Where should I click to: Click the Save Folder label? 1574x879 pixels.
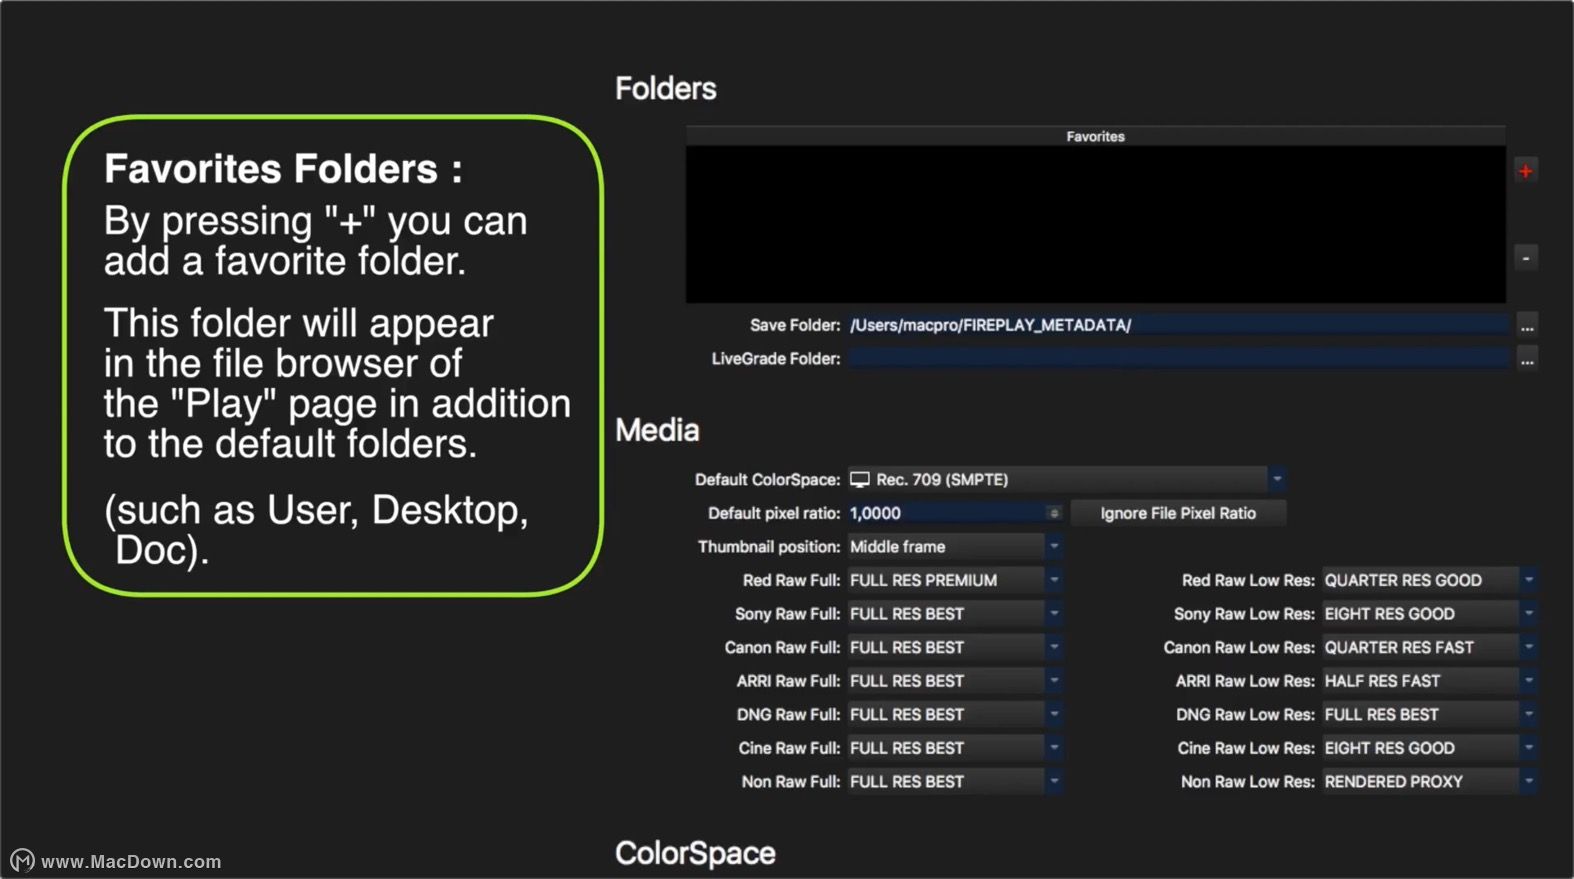point(795,325)
